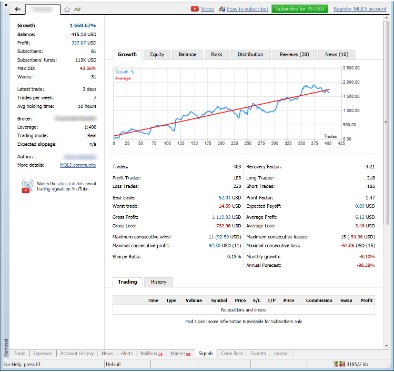Click the Default profile status bar entry
The width and height of the screenshot is (394, 372).
[113, 364]
